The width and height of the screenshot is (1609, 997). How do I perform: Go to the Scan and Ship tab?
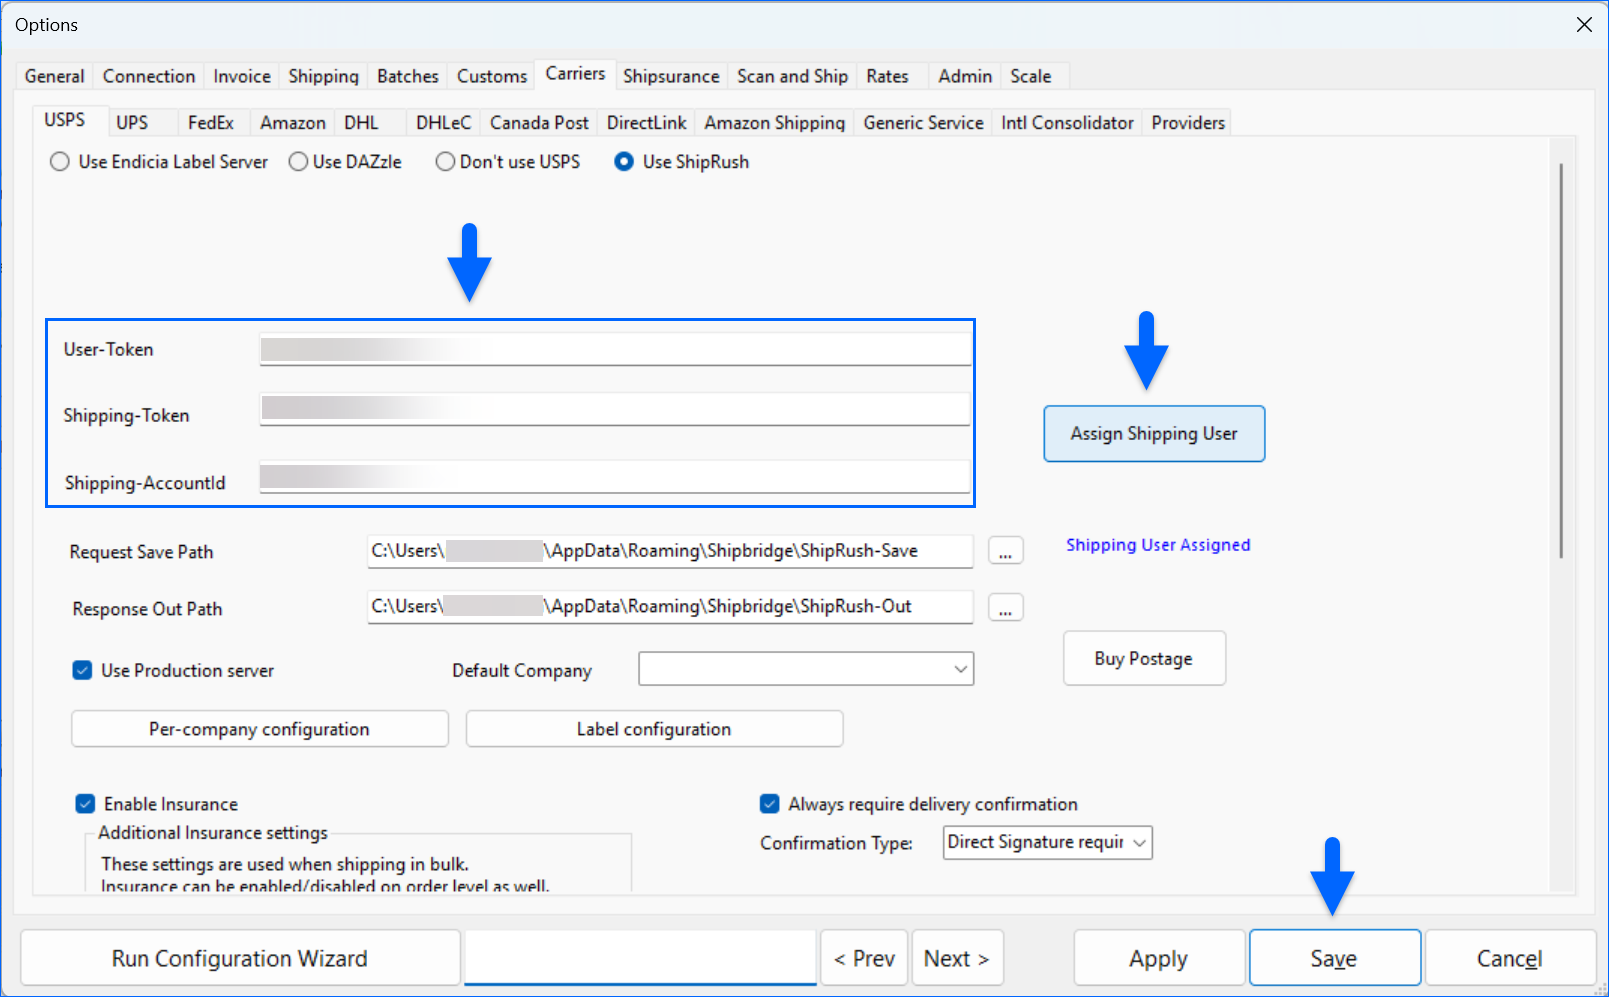tap(792, 77)
